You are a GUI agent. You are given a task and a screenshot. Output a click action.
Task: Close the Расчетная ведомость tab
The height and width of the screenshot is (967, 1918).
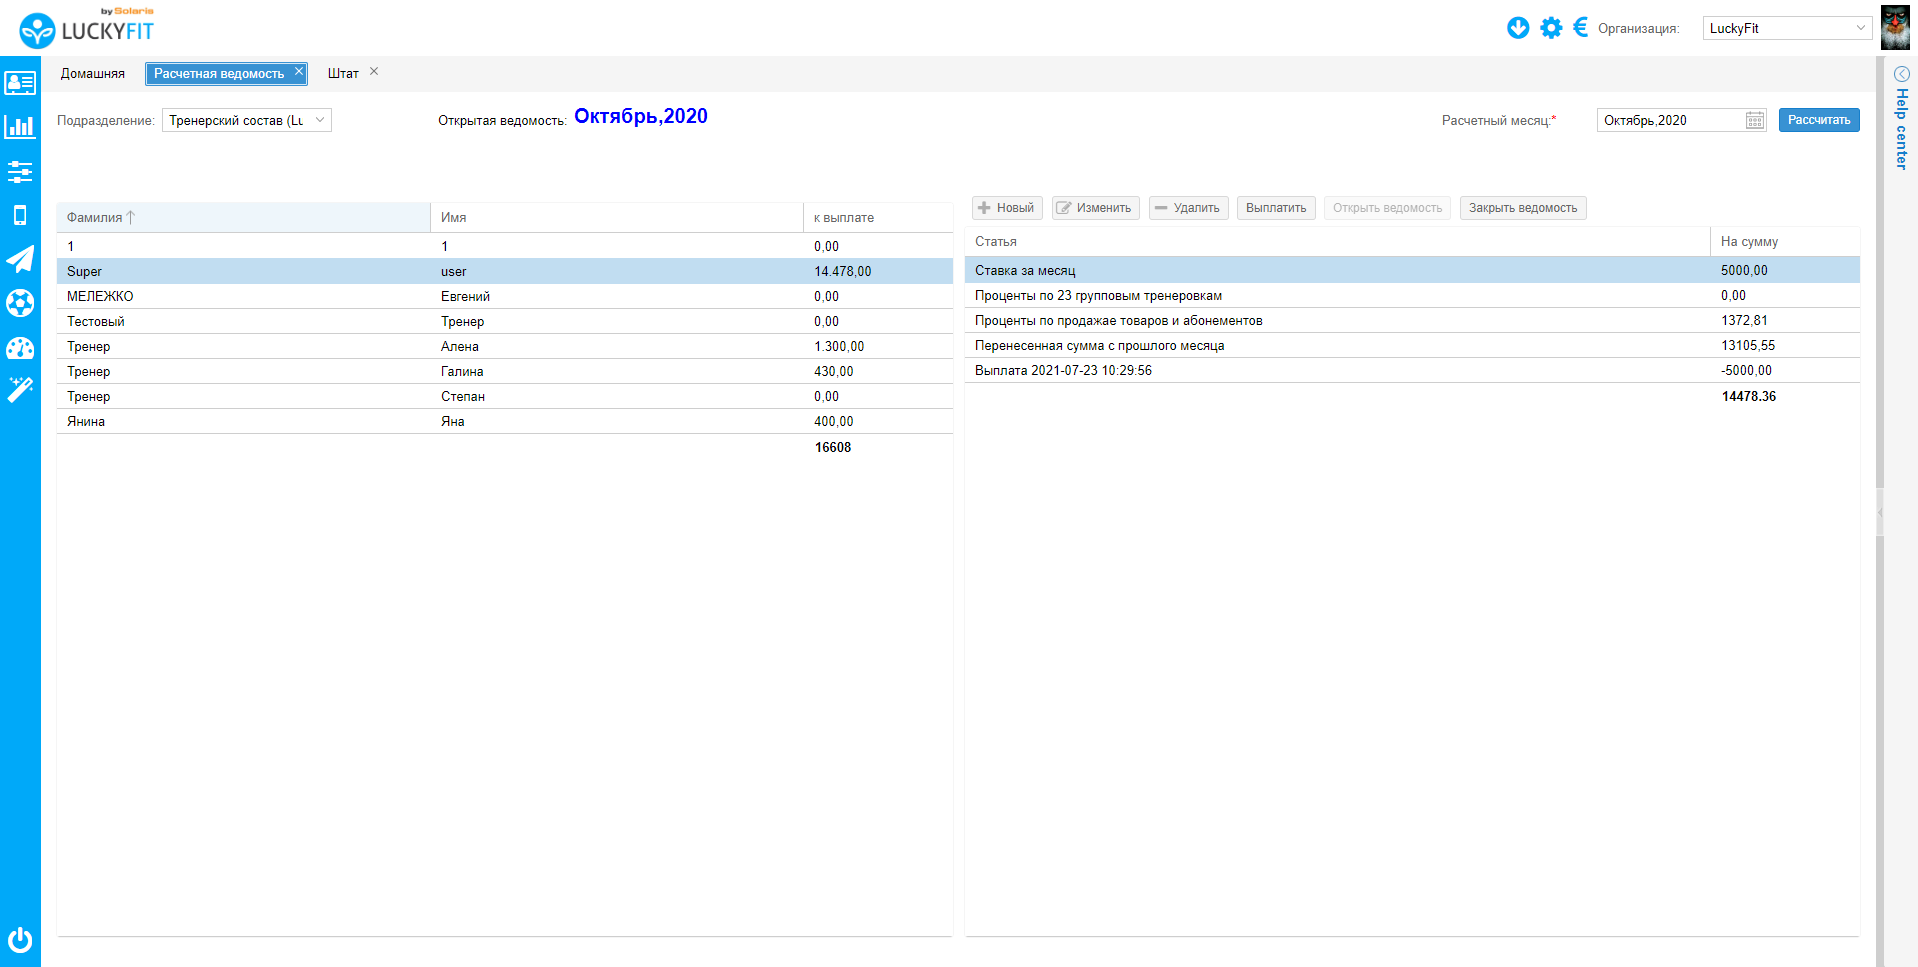298,71
